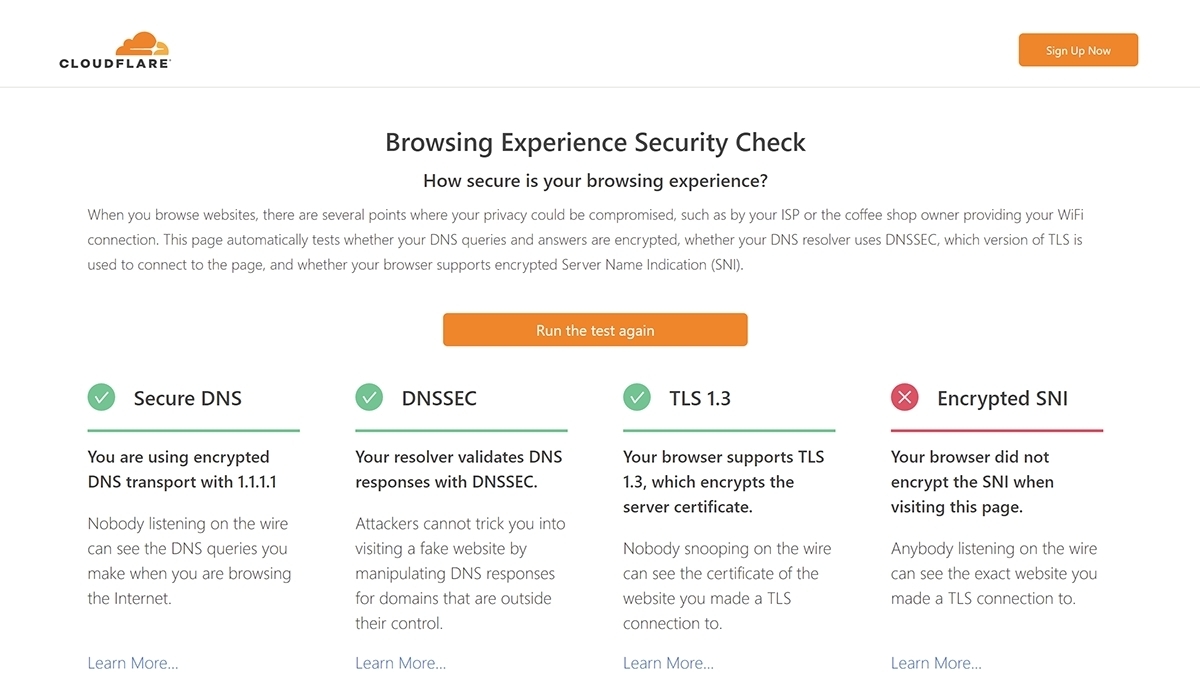Open Learn More under DNSSEC
Viewport: 1200px width, 675px height.
401,663
